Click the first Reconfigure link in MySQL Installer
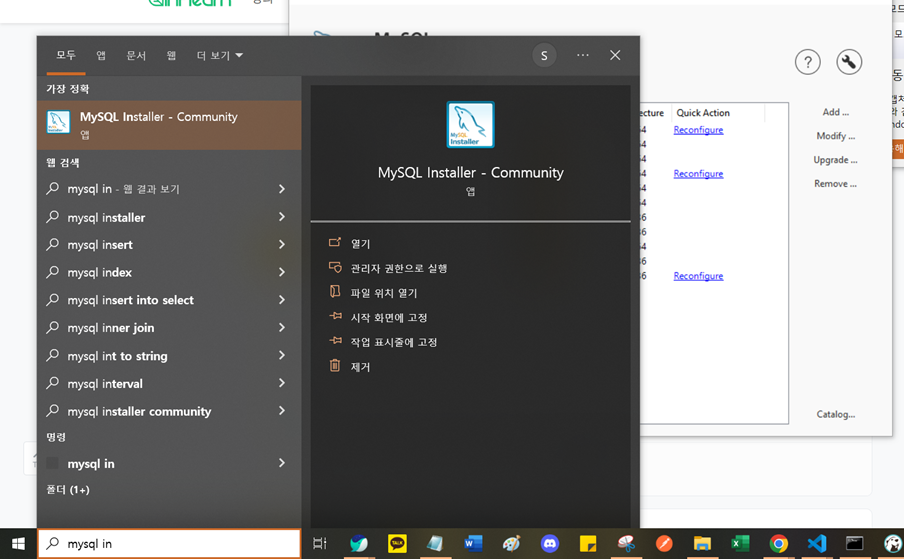Screen dimensions: 904x559 698,130
